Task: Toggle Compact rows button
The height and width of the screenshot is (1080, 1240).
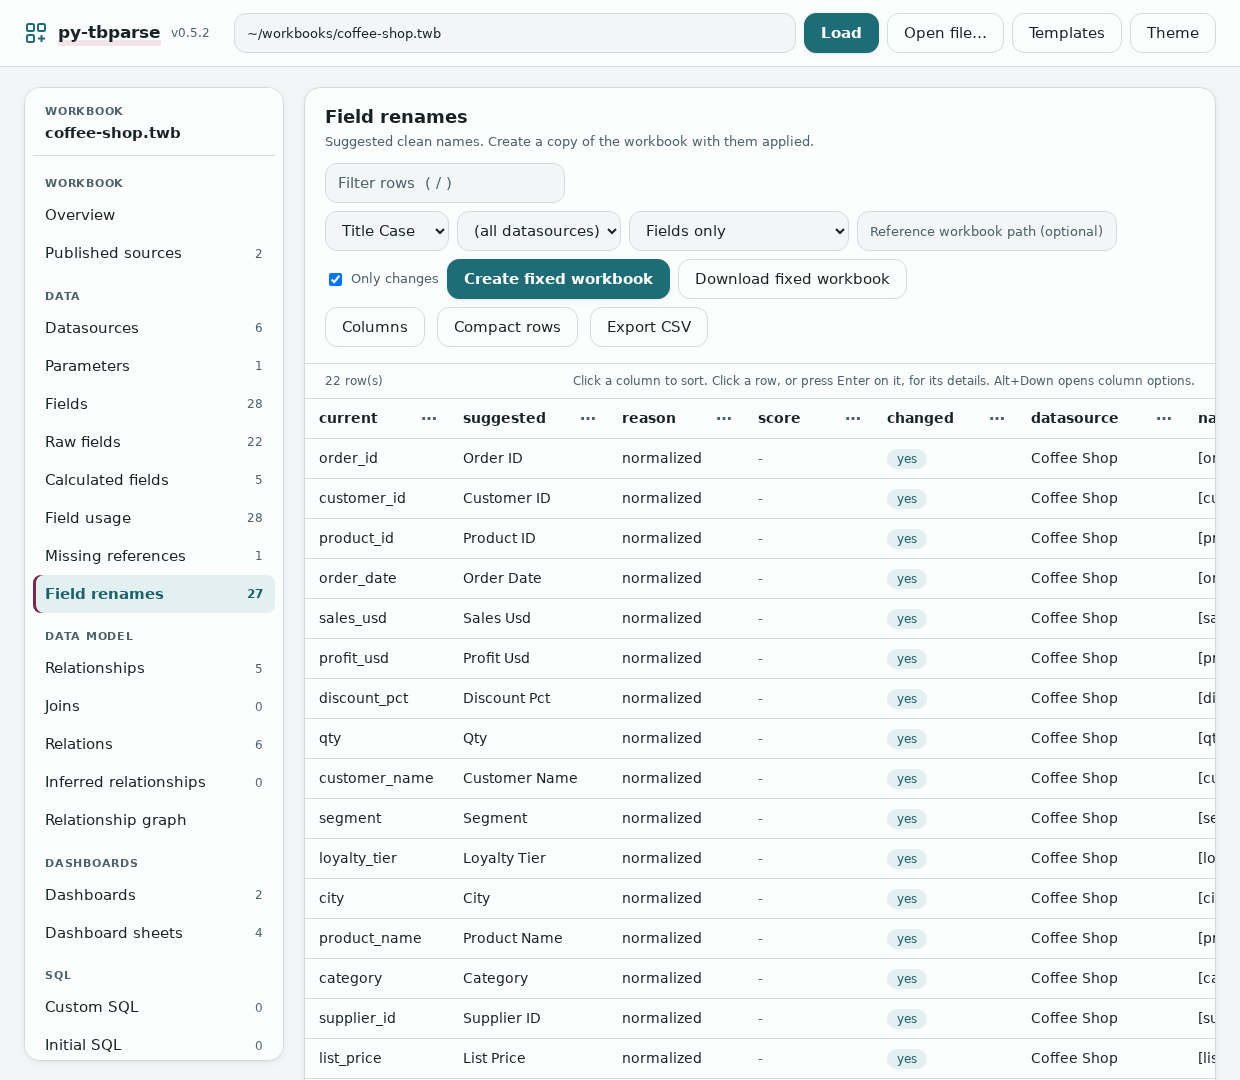Action: [507, 327]
